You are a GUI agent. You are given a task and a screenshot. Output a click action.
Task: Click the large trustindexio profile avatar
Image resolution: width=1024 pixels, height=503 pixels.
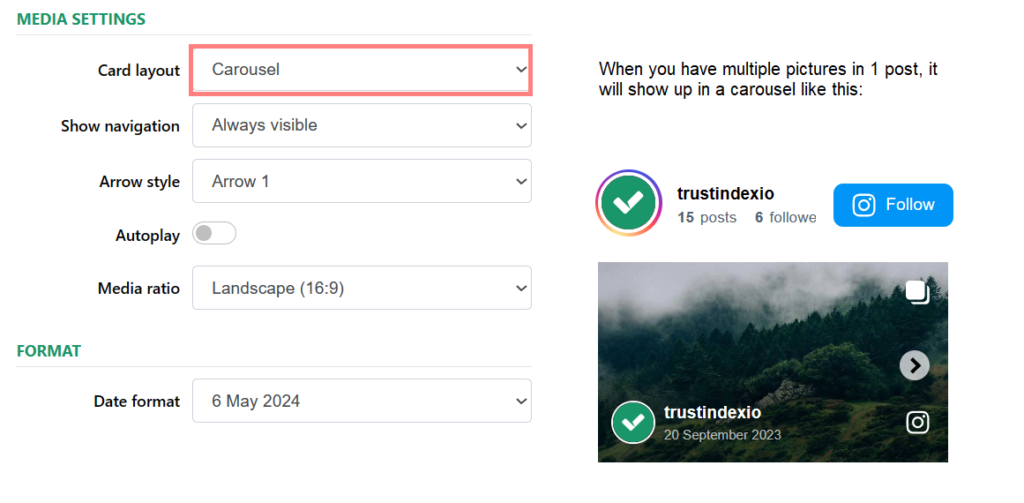coord(628,203)
